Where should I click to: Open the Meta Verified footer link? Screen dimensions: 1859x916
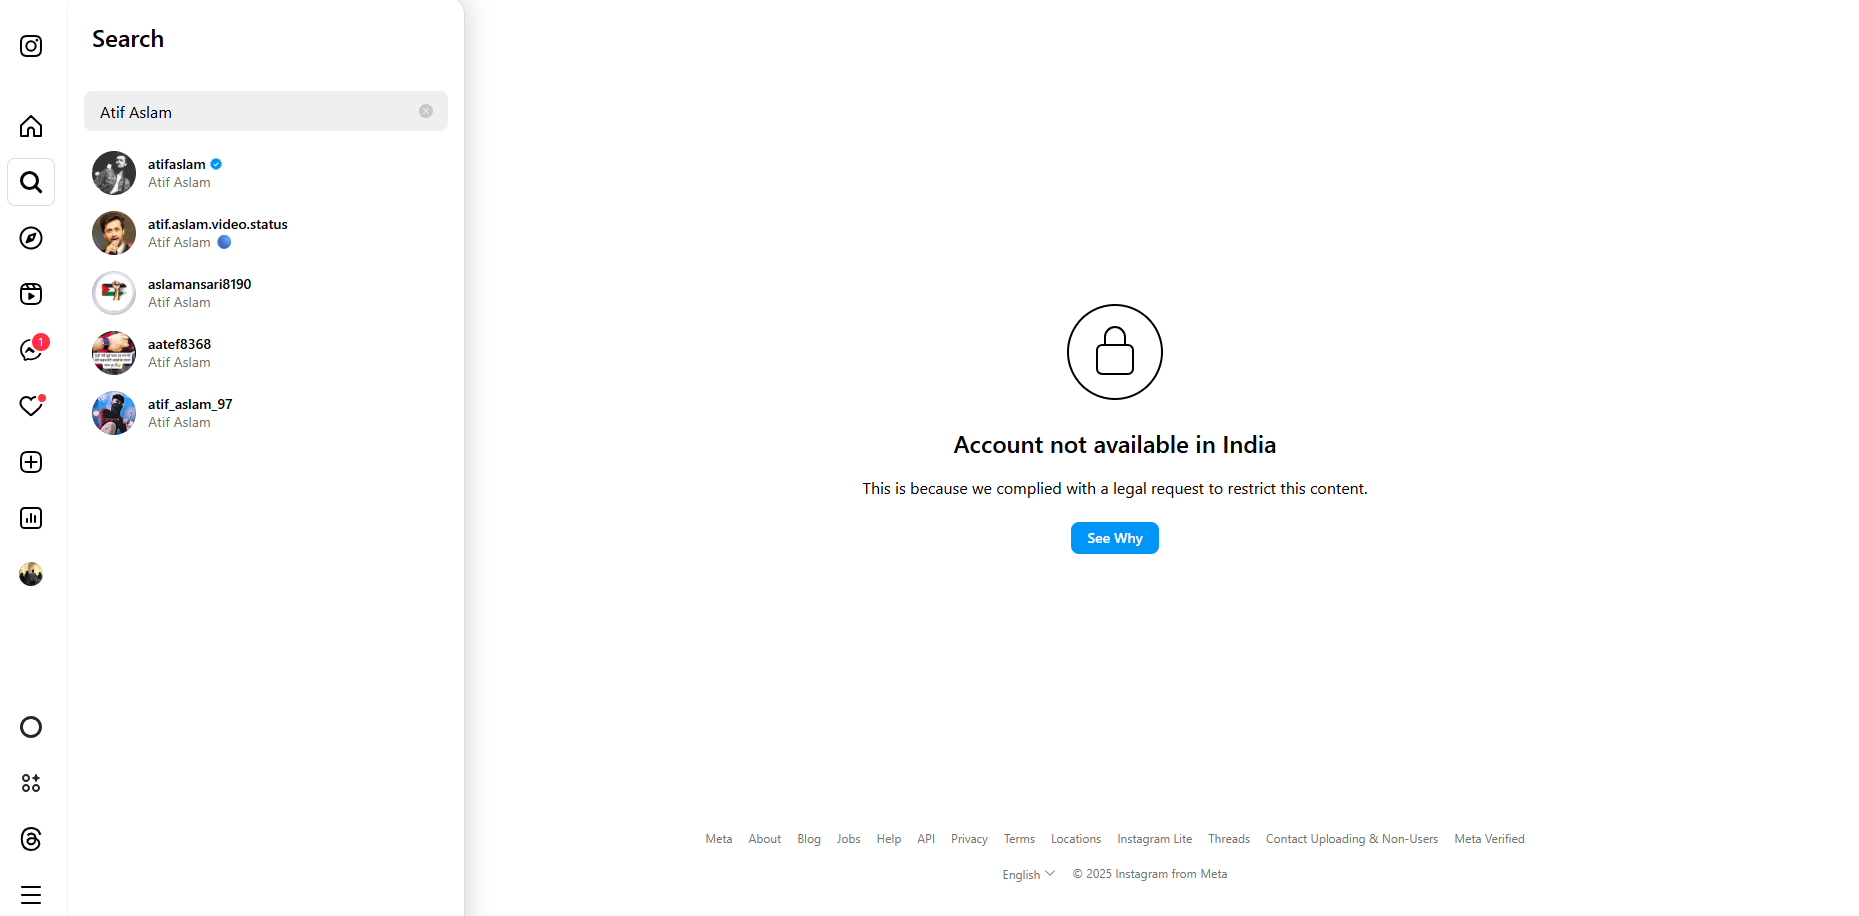(1489, 839)
